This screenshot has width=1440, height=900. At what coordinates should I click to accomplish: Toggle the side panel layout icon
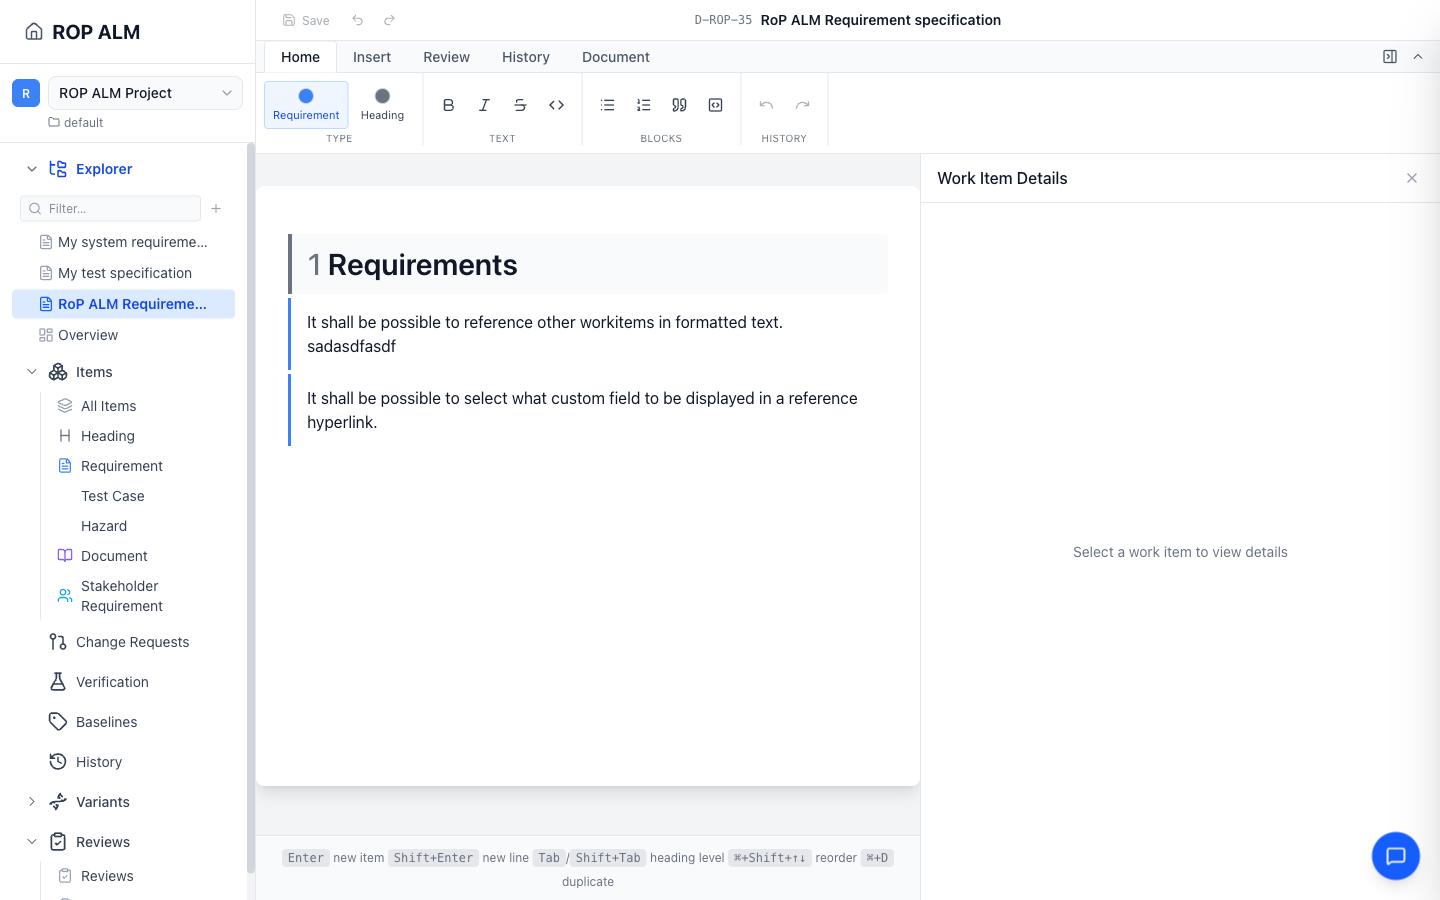(1390, 57)
